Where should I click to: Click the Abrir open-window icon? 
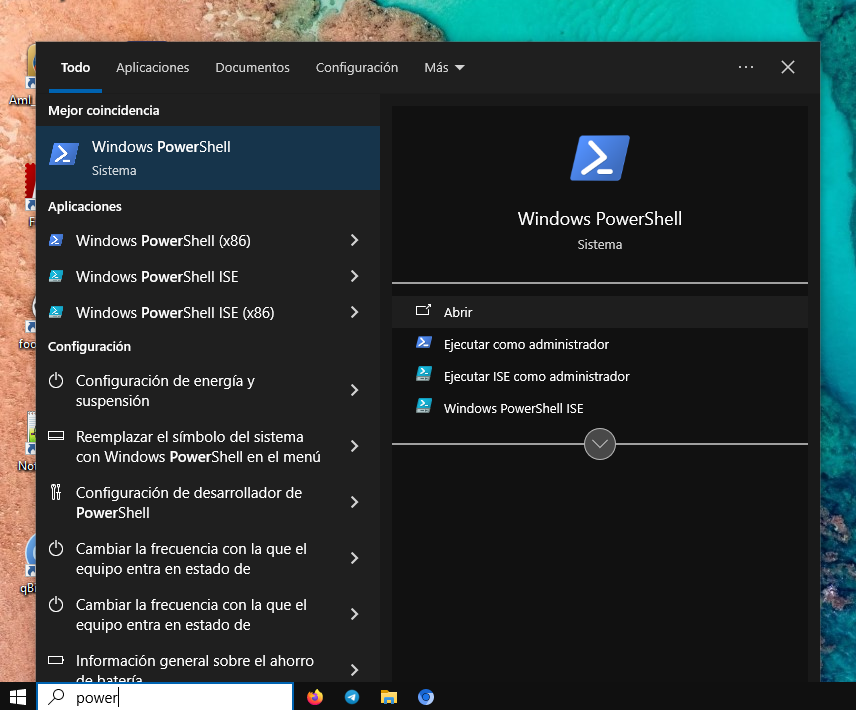423,311
